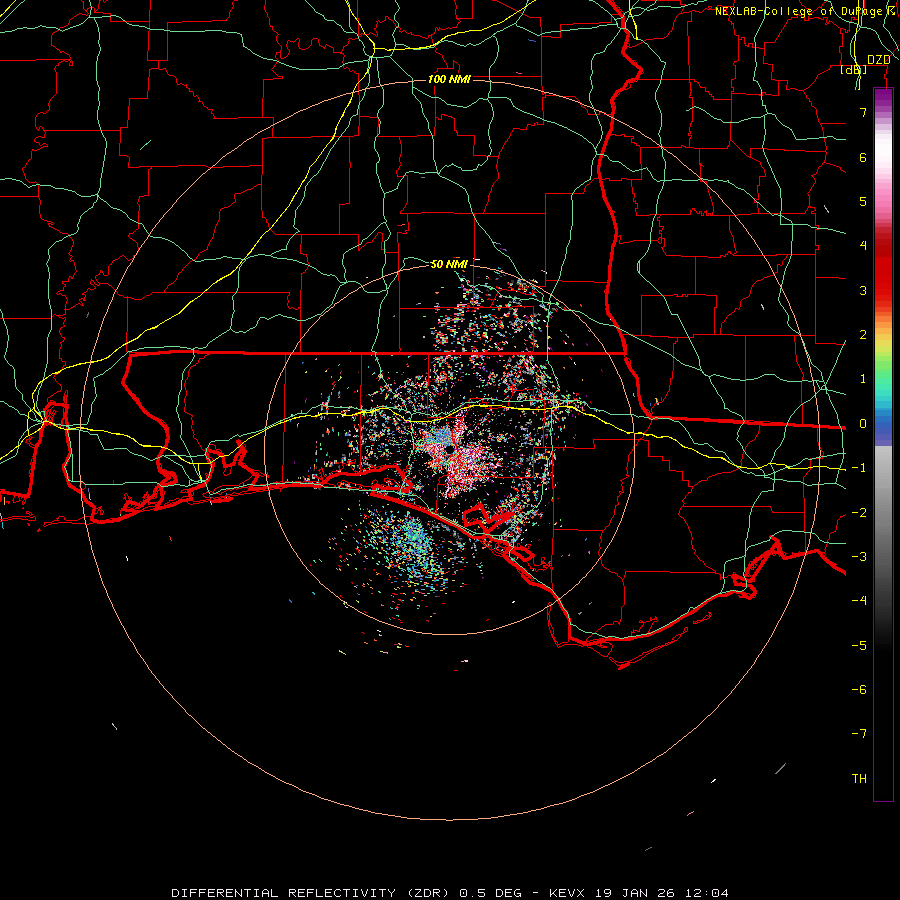The width and height of the screenshot is (900, 900).
Task: Click the [dB] units label
Action: pos(854,69)
